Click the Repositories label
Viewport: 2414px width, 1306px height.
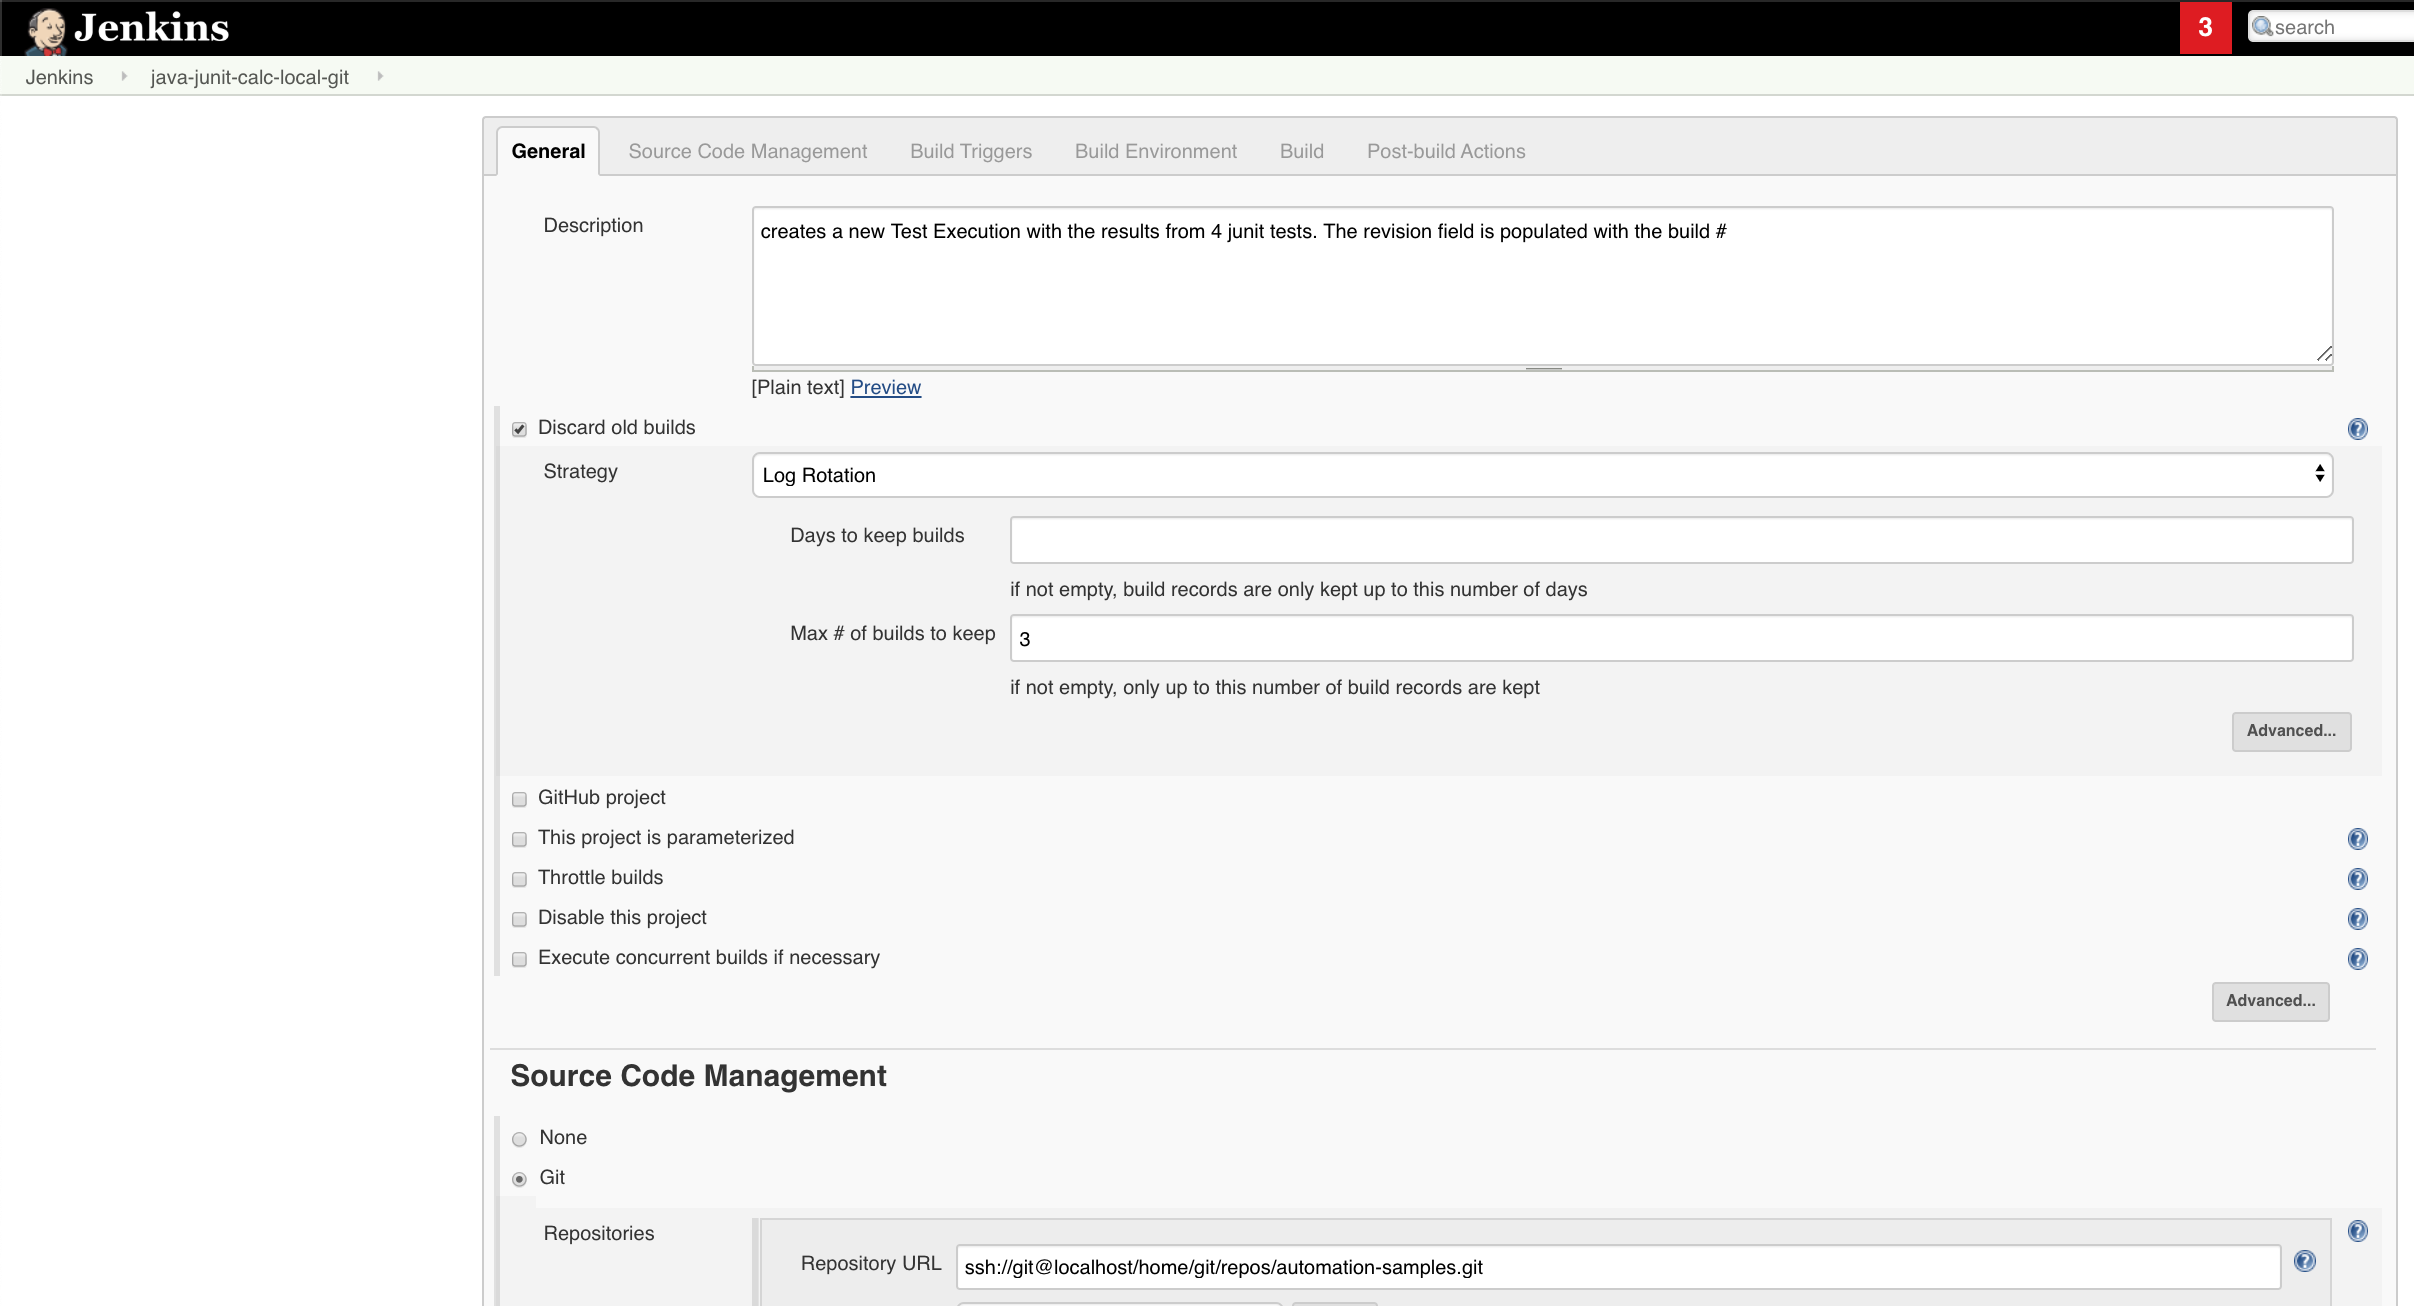pos(598,1233)
